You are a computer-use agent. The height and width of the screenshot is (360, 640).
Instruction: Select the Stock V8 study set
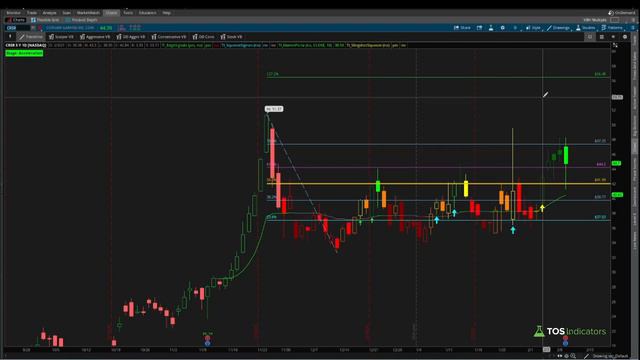point(231,37)
